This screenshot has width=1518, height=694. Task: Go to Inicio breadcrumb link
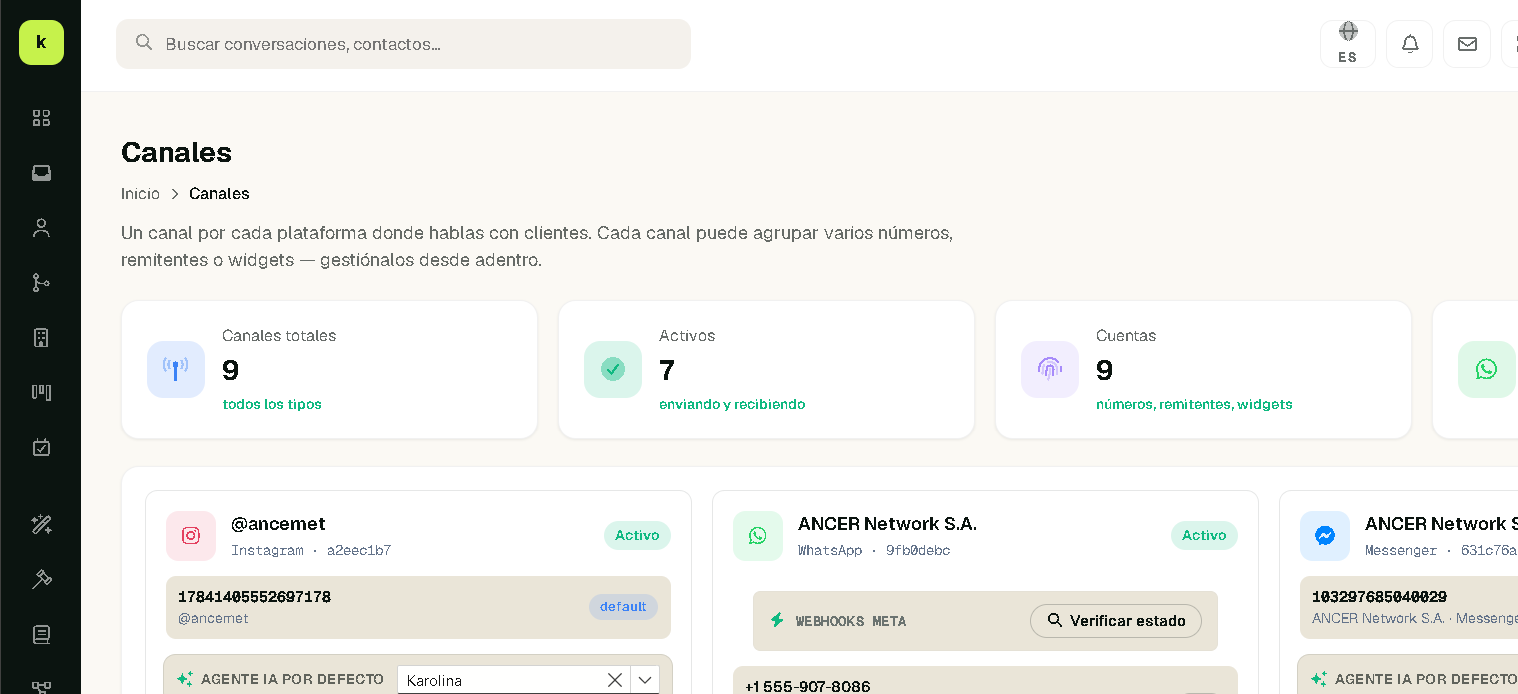(140, 193)
